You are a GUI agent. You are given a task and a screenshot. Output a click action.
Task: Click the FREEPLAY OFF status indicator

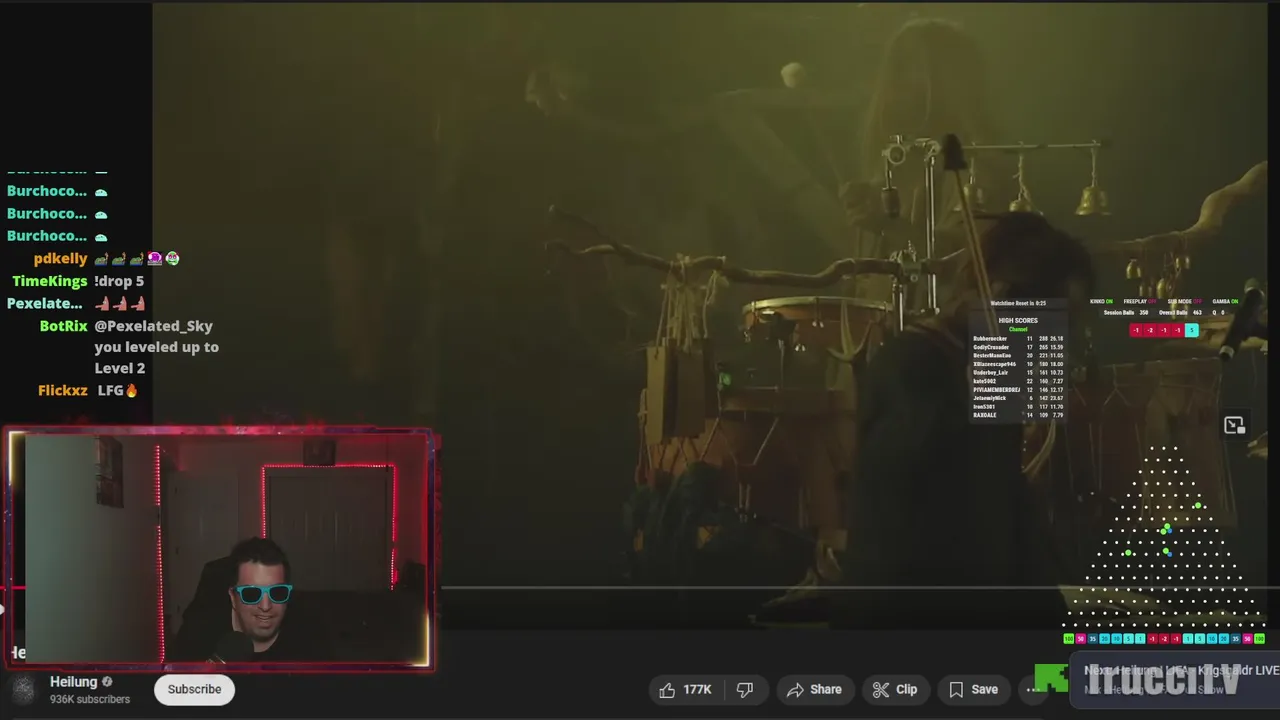1140,301
